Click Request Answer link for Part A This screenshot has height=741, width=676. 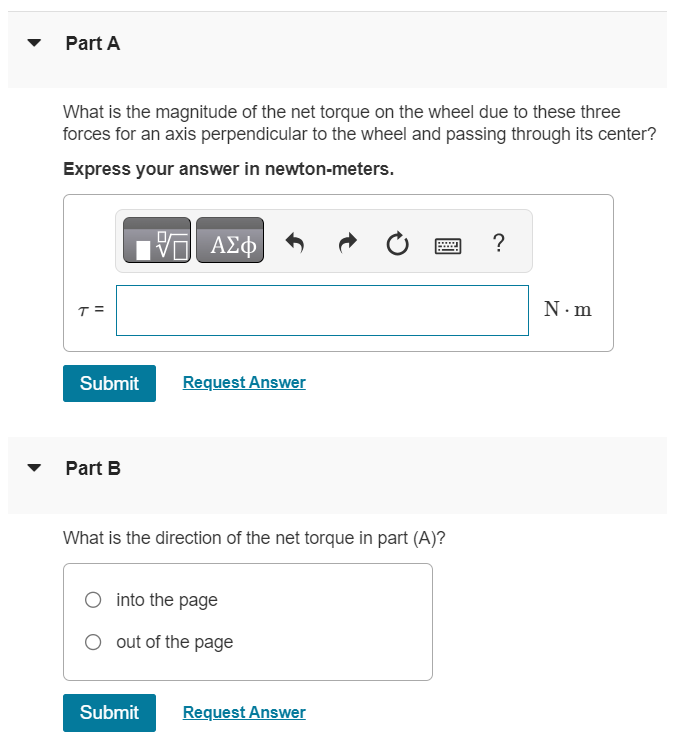pos(244,382)
